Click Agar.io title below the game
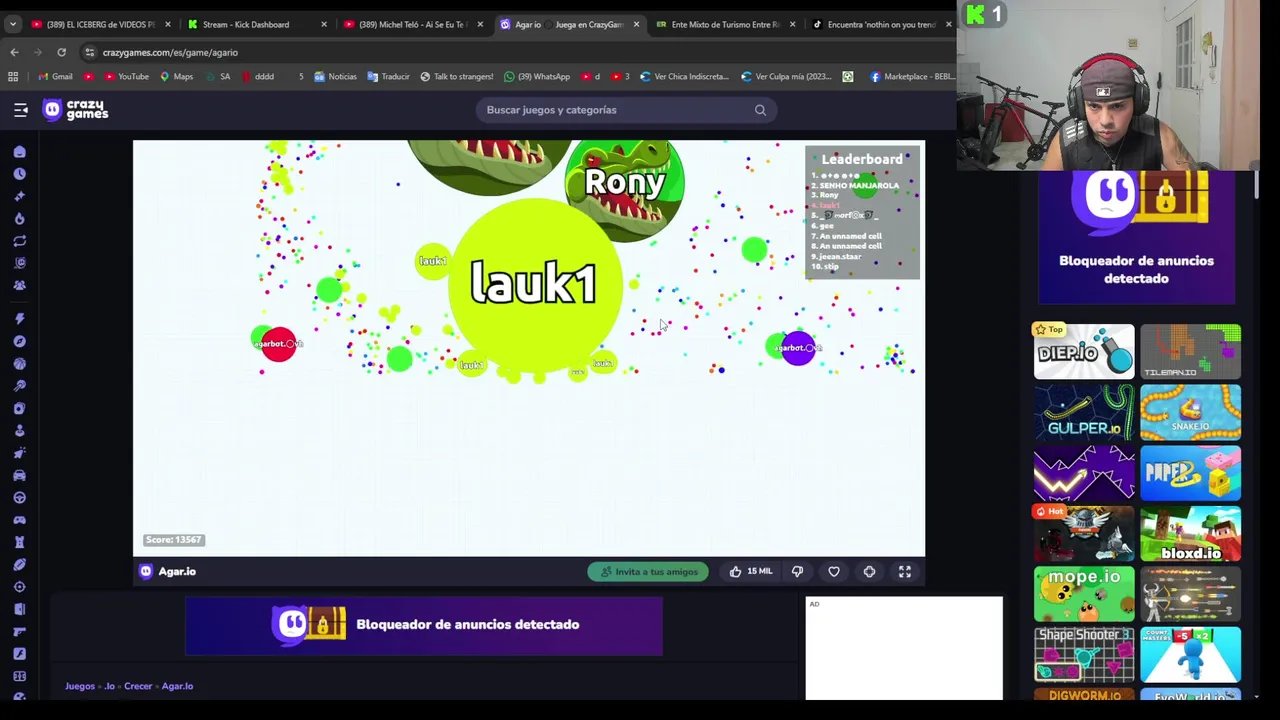1280x720 pixels. pyautogui.click(x=177, y=572)
